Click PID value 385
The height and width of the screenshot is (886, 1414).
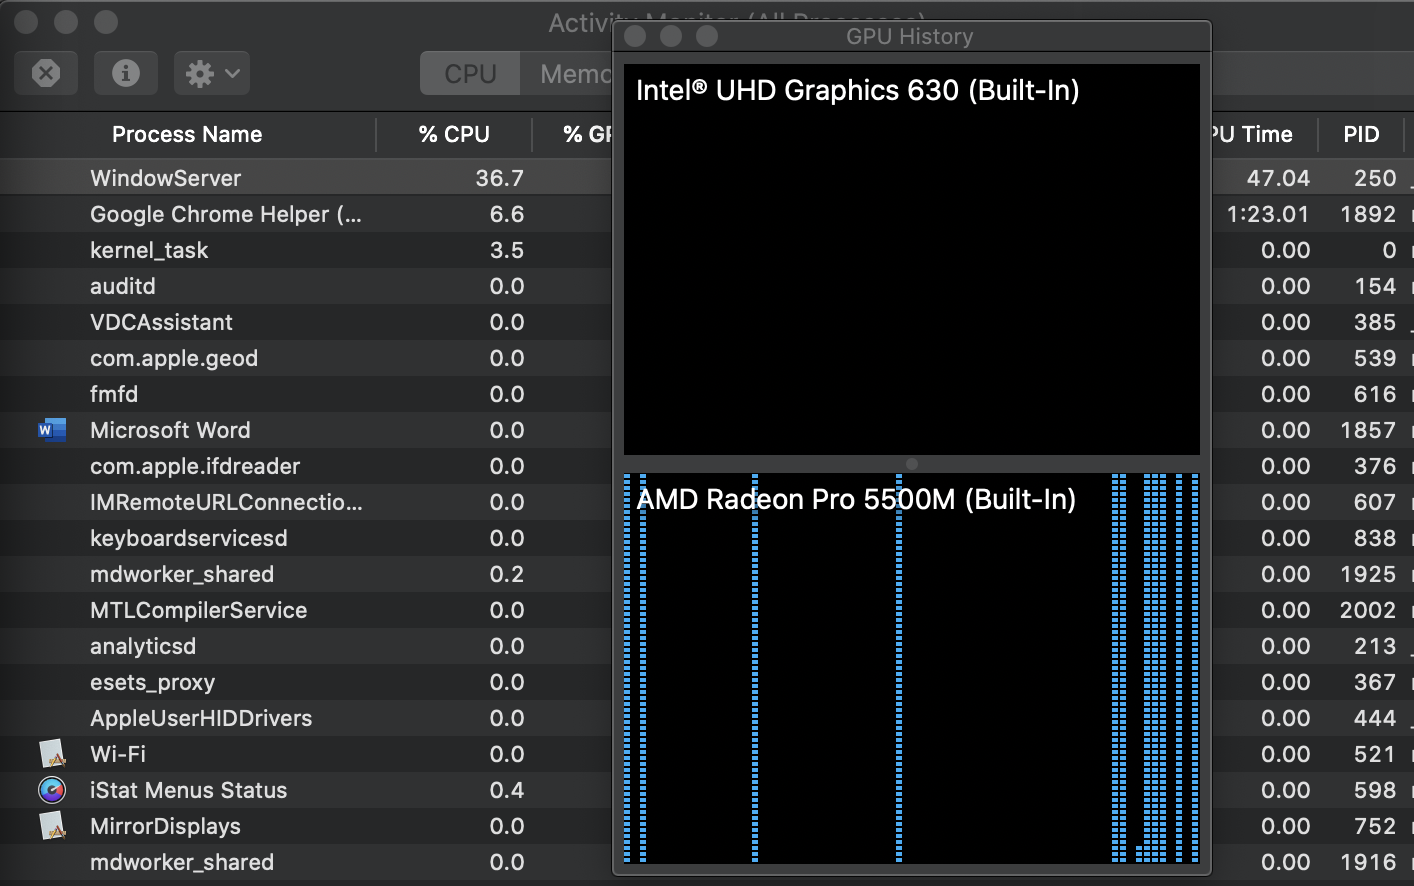1375,322
